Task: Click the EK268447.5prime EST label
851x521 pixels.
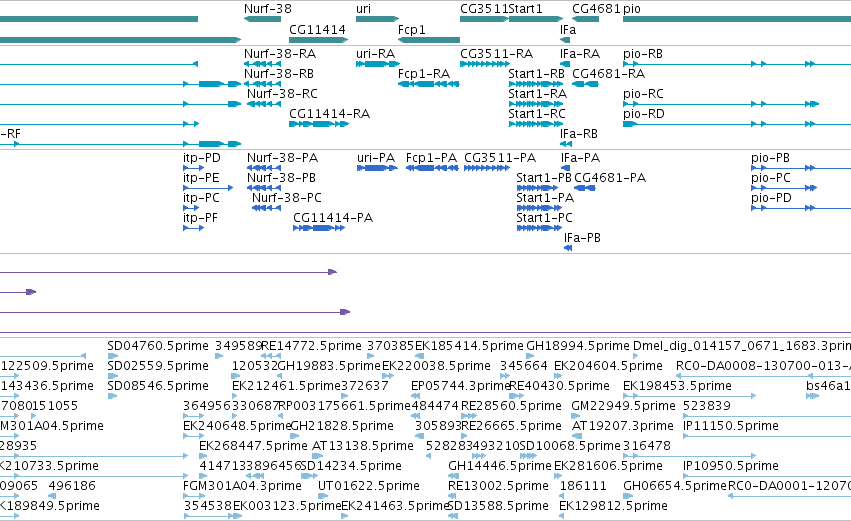Action: pos(253,446)
